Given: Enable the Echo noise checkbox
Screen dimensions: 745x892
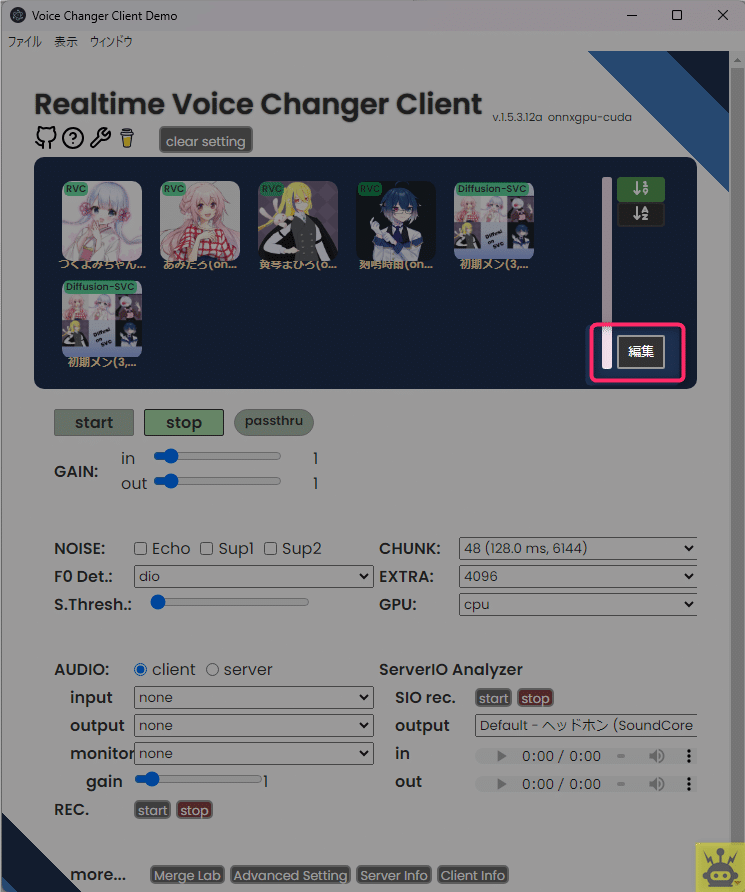Looking at the screenshot, I should click(x=140, y=548).
